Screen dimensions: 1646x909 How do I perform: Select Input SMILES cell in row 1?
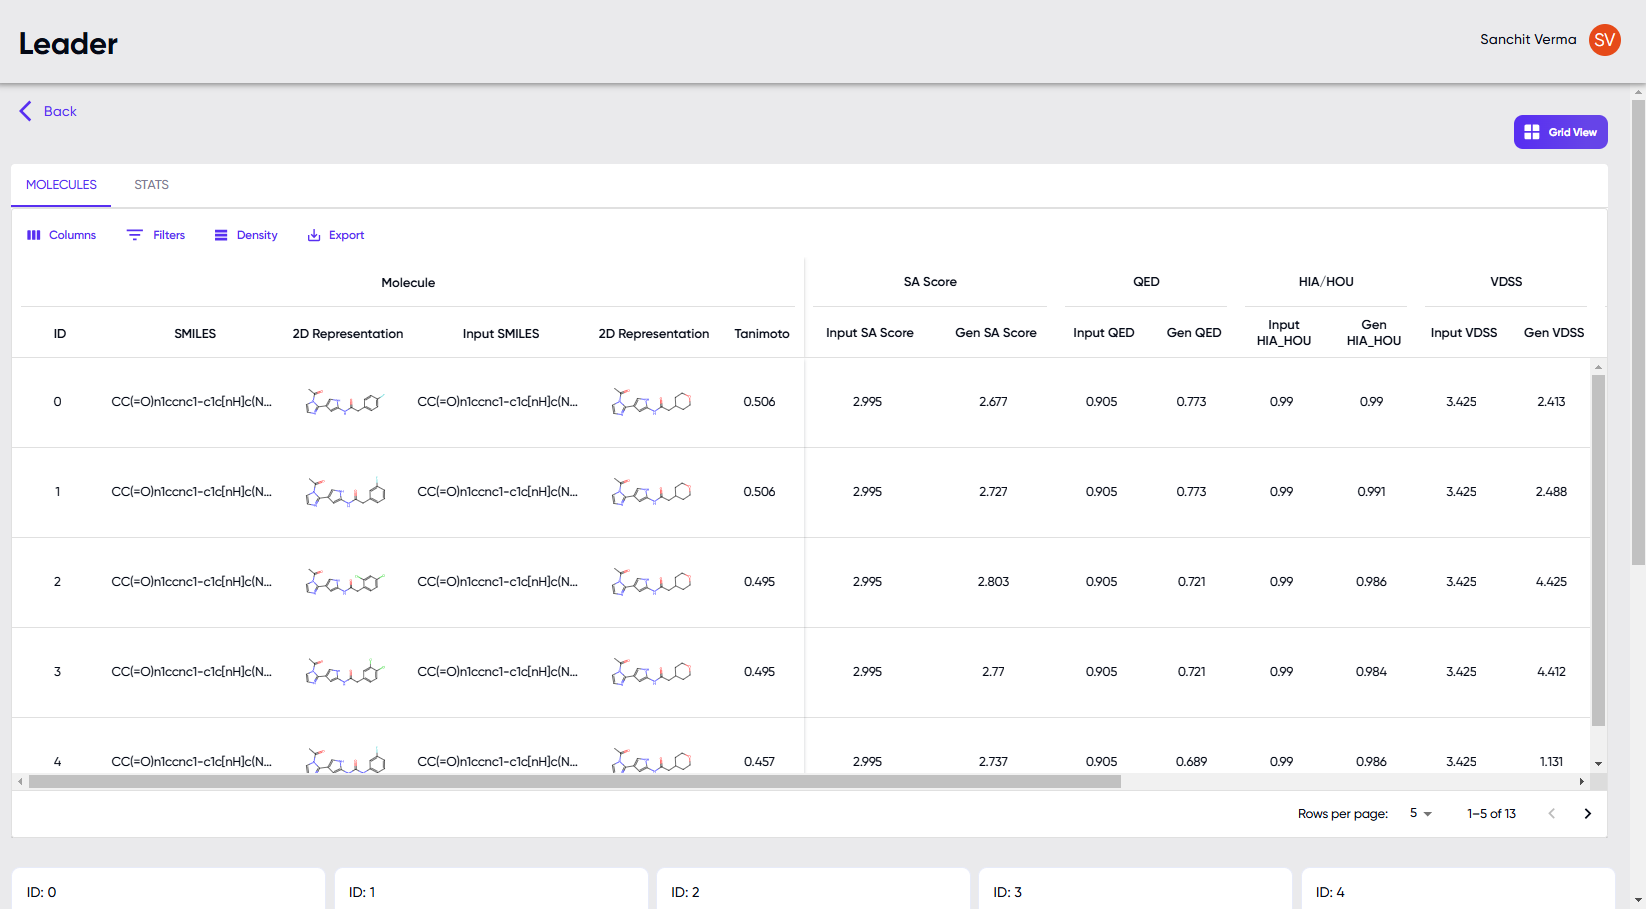pos(497,492)
